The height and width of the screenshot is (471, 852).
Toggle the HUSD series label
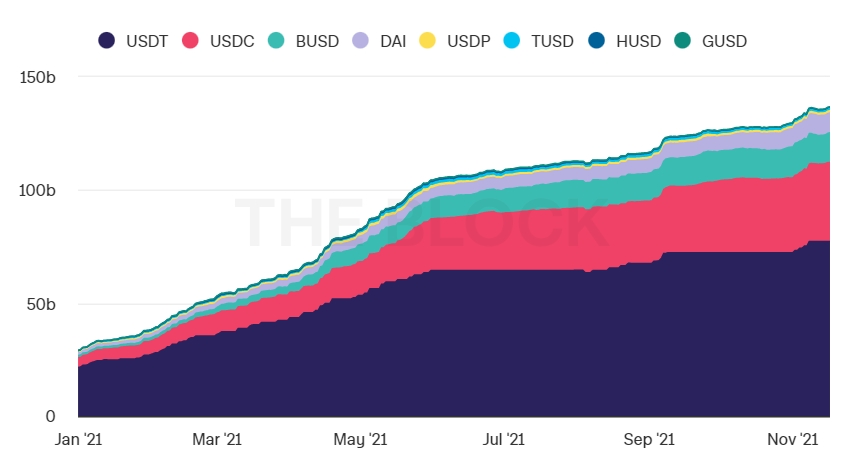638,41
